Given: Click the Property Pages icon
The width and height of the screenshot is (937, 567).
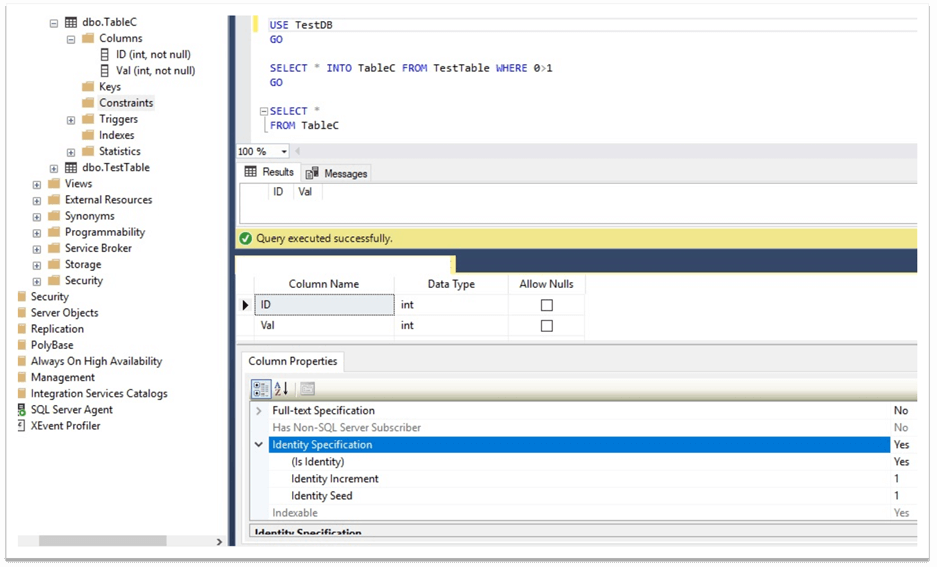Looking at the screenshot, I should (307, 389).
